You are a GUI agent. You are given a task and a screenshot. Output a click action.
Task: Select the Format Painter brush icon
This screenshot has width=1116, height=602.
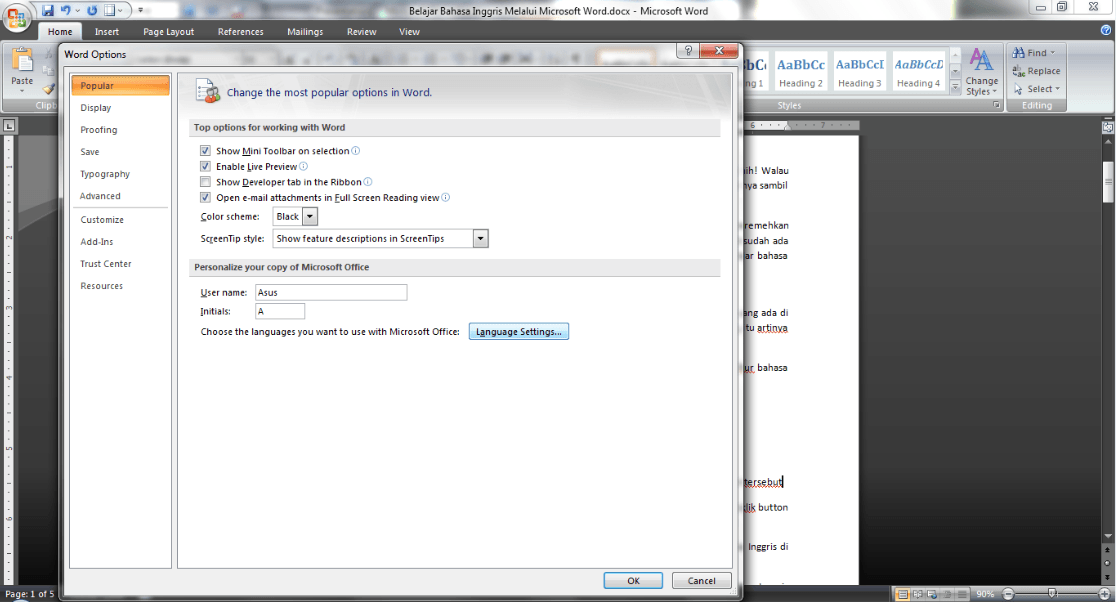(48, 90)
